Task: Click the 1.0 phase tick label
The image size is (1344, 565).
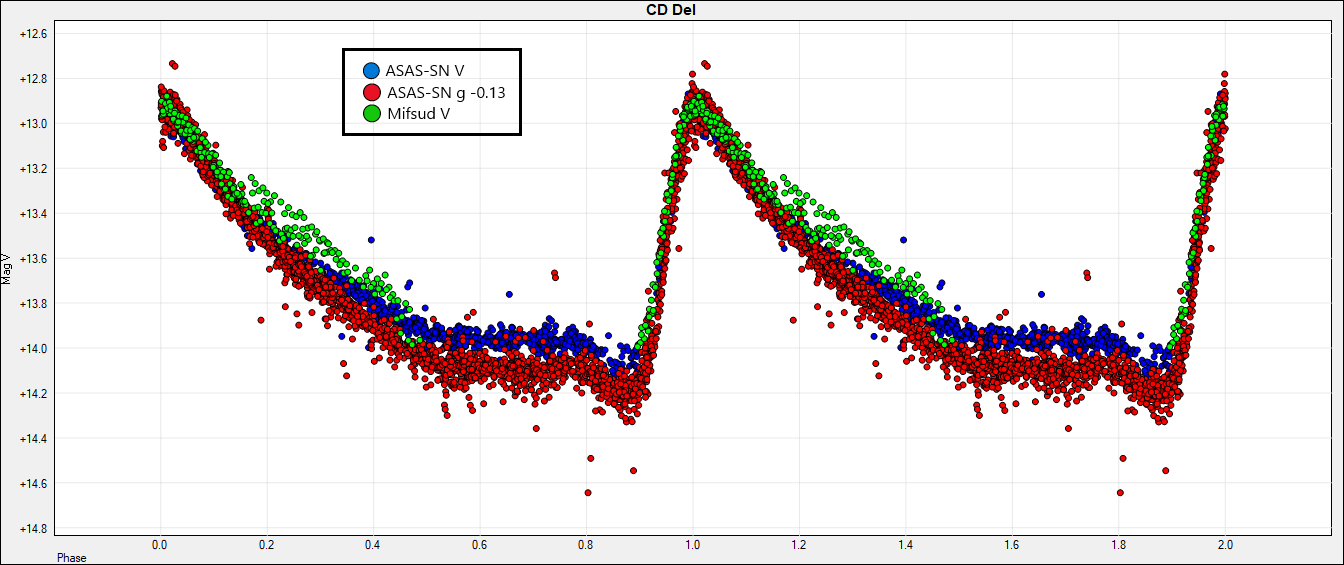Action: (692, 545)
